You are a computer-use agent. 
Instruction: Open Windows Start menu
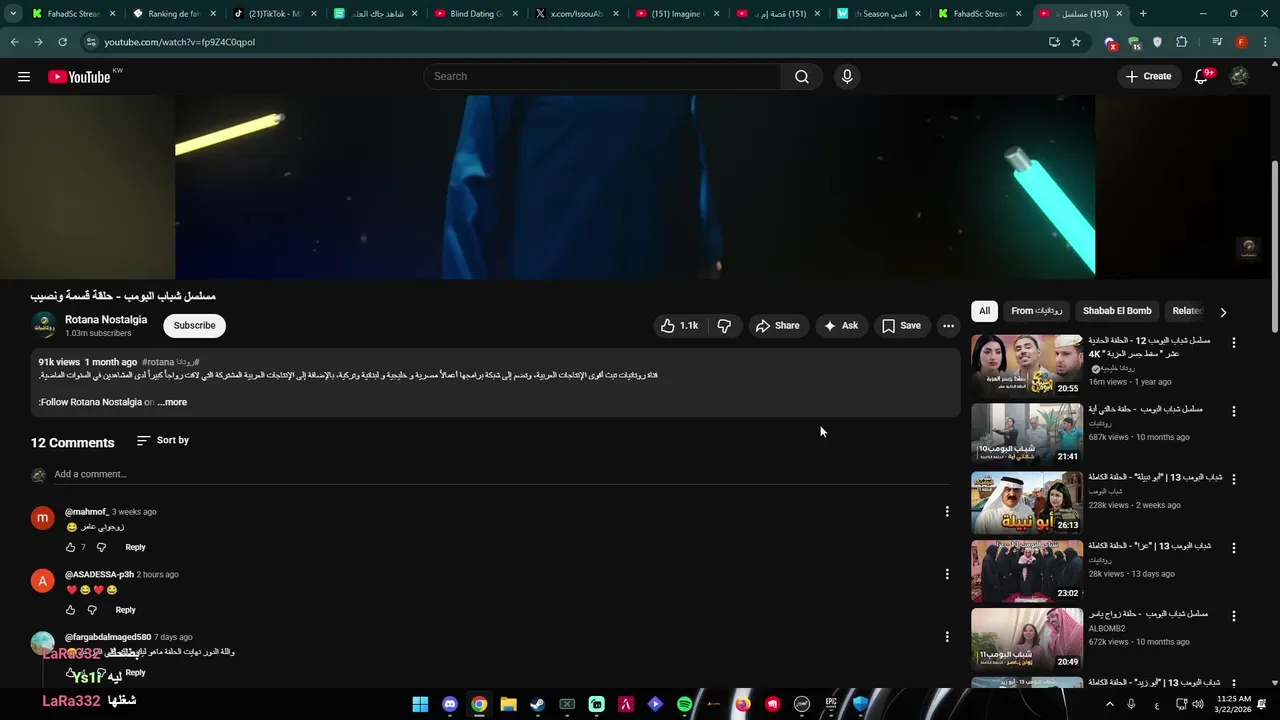coord(420,704)
